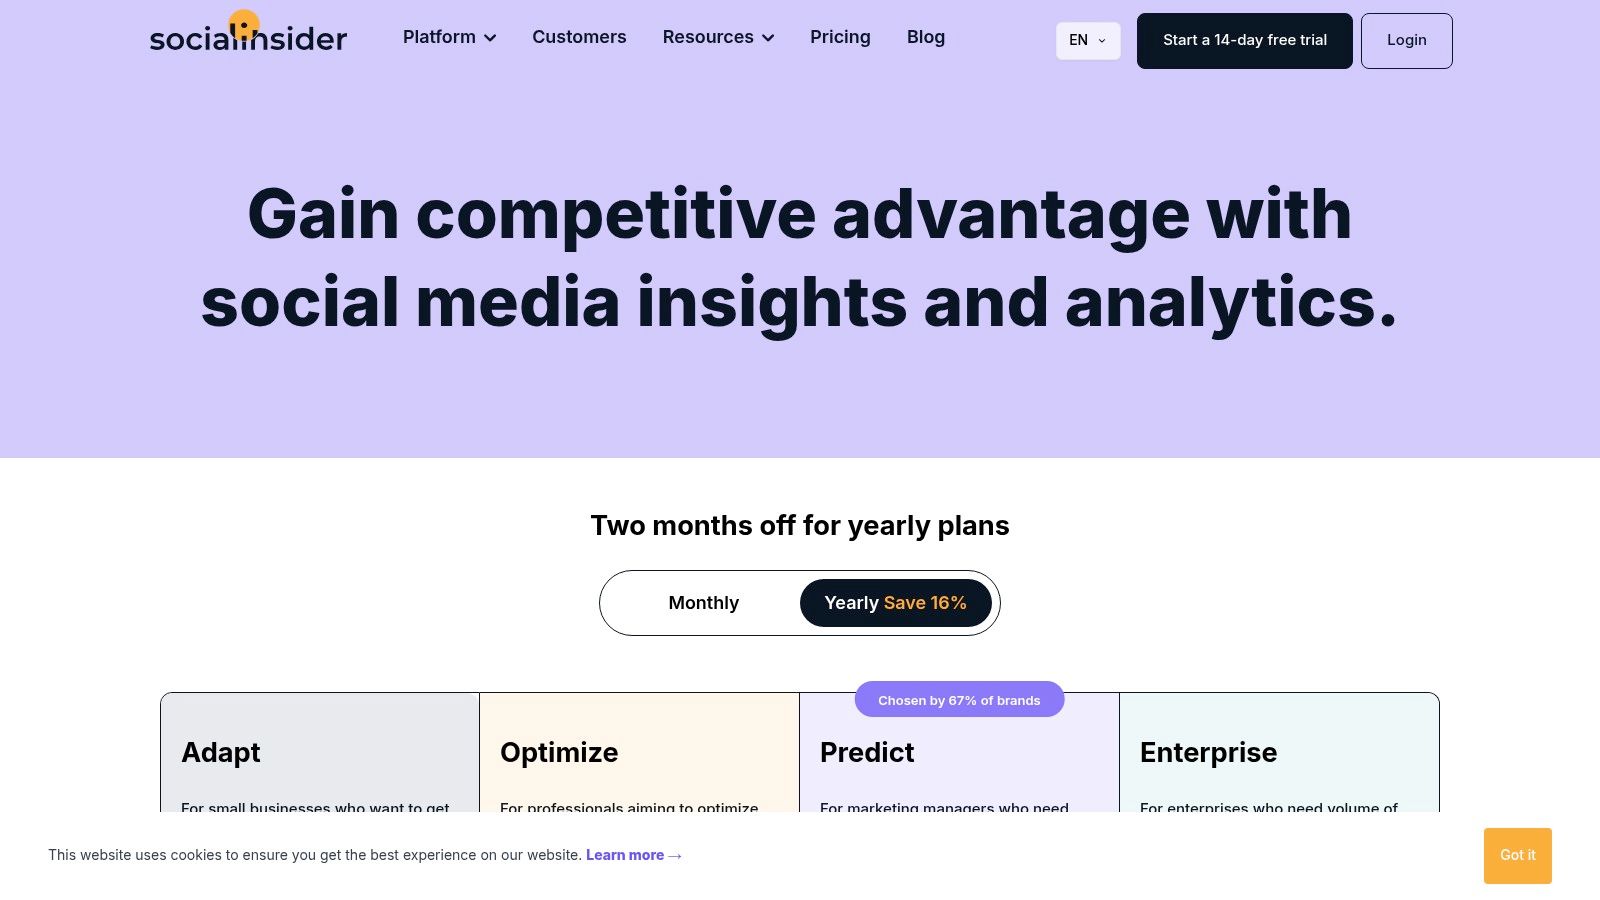Screen dimensions: 1600x900
Task: Click the Socialinsider logo
Action: (248, 37)
